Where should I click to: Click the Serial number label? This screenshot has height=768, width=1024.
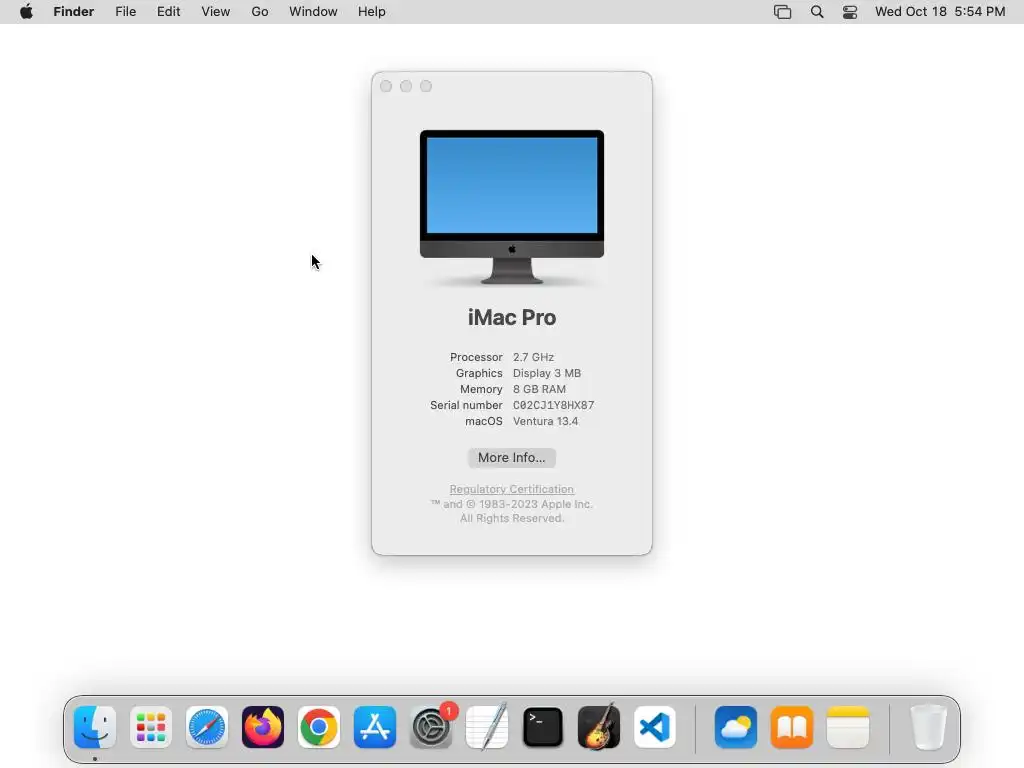tap(466, 405)
